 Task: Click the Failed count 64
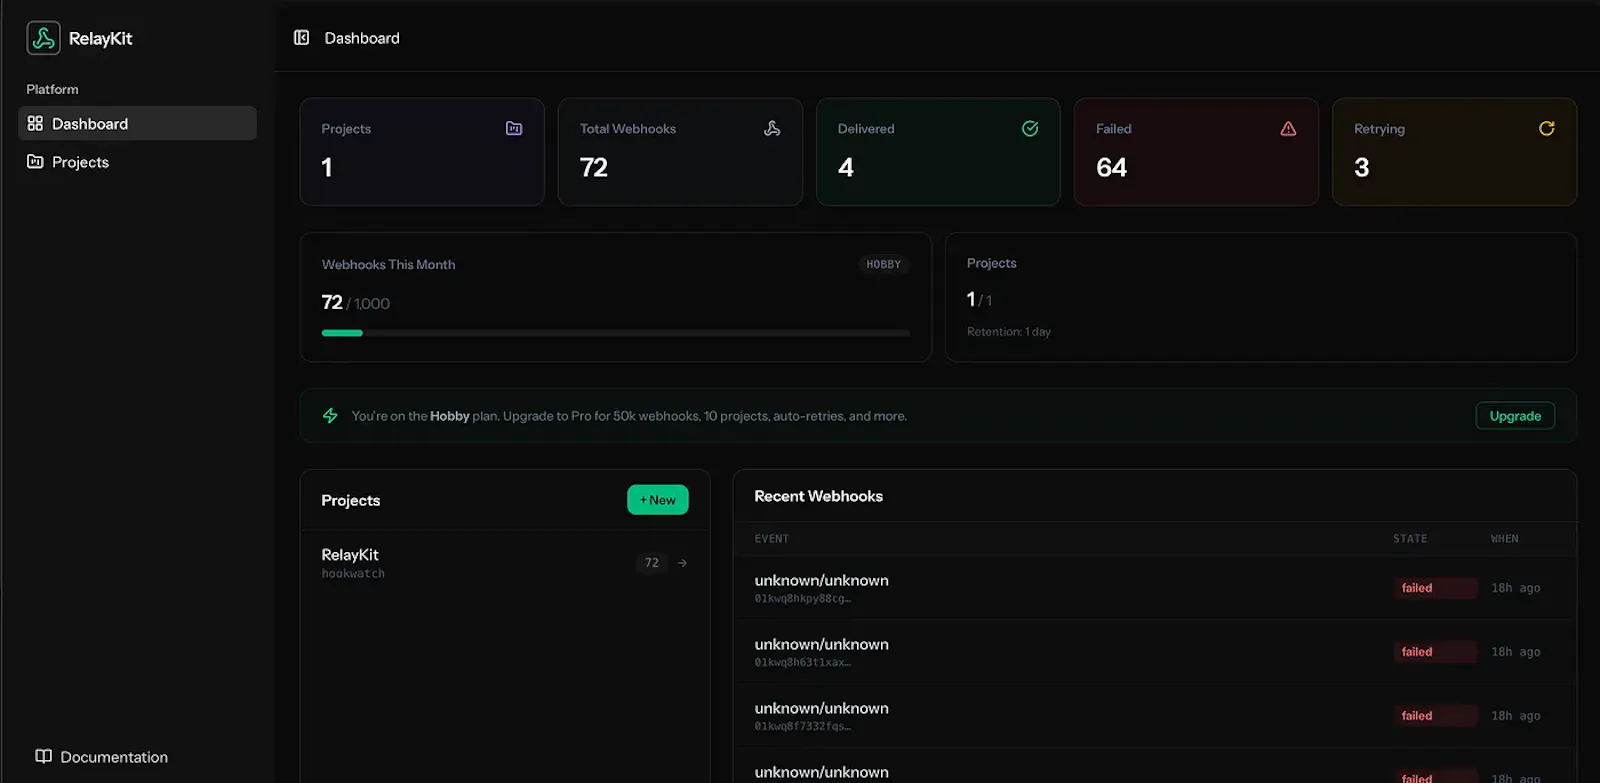(1111, 167)
